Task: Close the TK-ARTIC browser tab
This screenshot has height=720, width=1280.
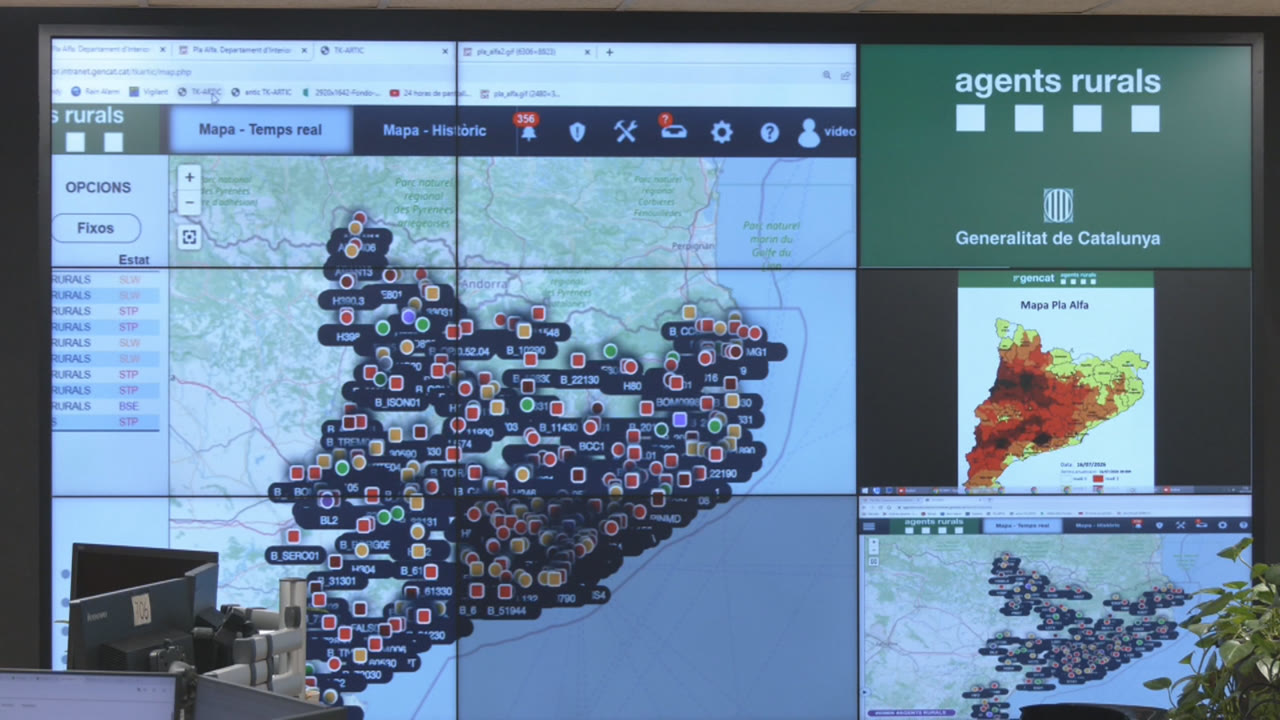Action: click(445, 51)
